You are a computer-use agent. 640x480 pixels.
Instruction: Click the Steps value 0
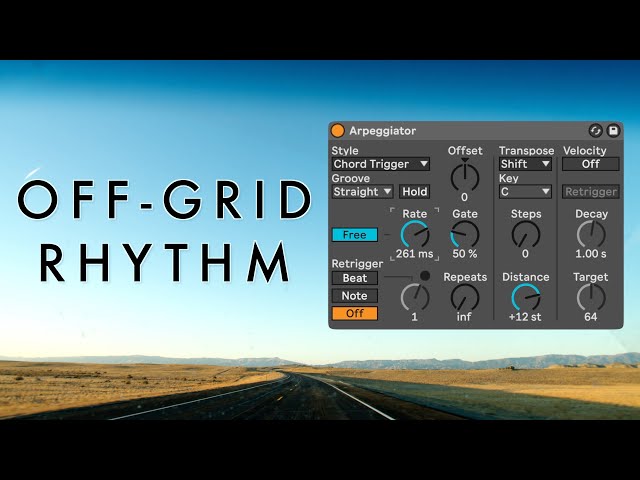point(525,254)
